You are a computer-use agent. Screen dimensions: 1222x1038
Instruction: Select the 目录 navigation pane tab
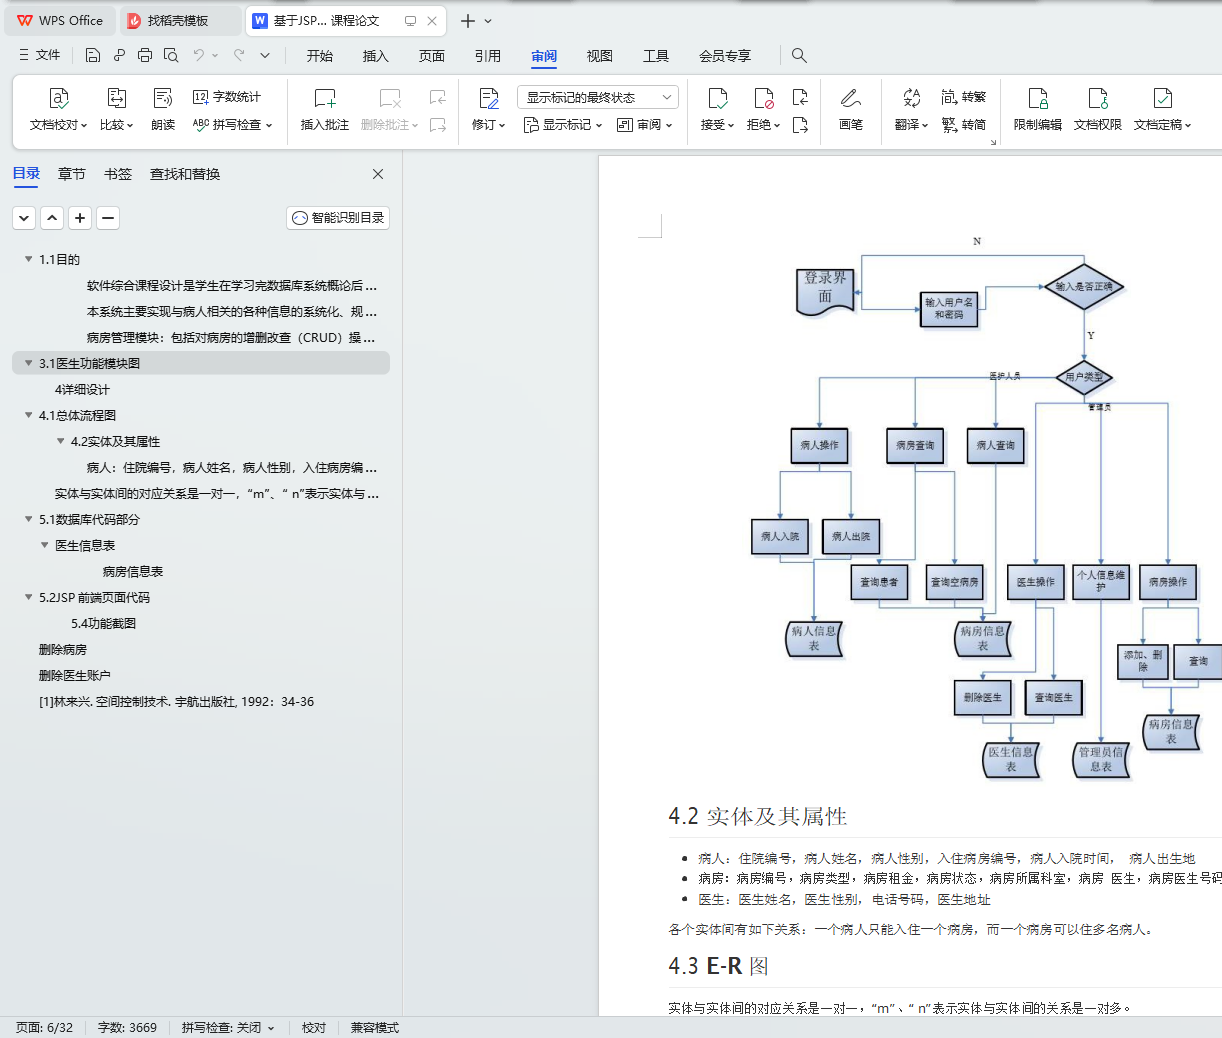[x=26, y=174]
